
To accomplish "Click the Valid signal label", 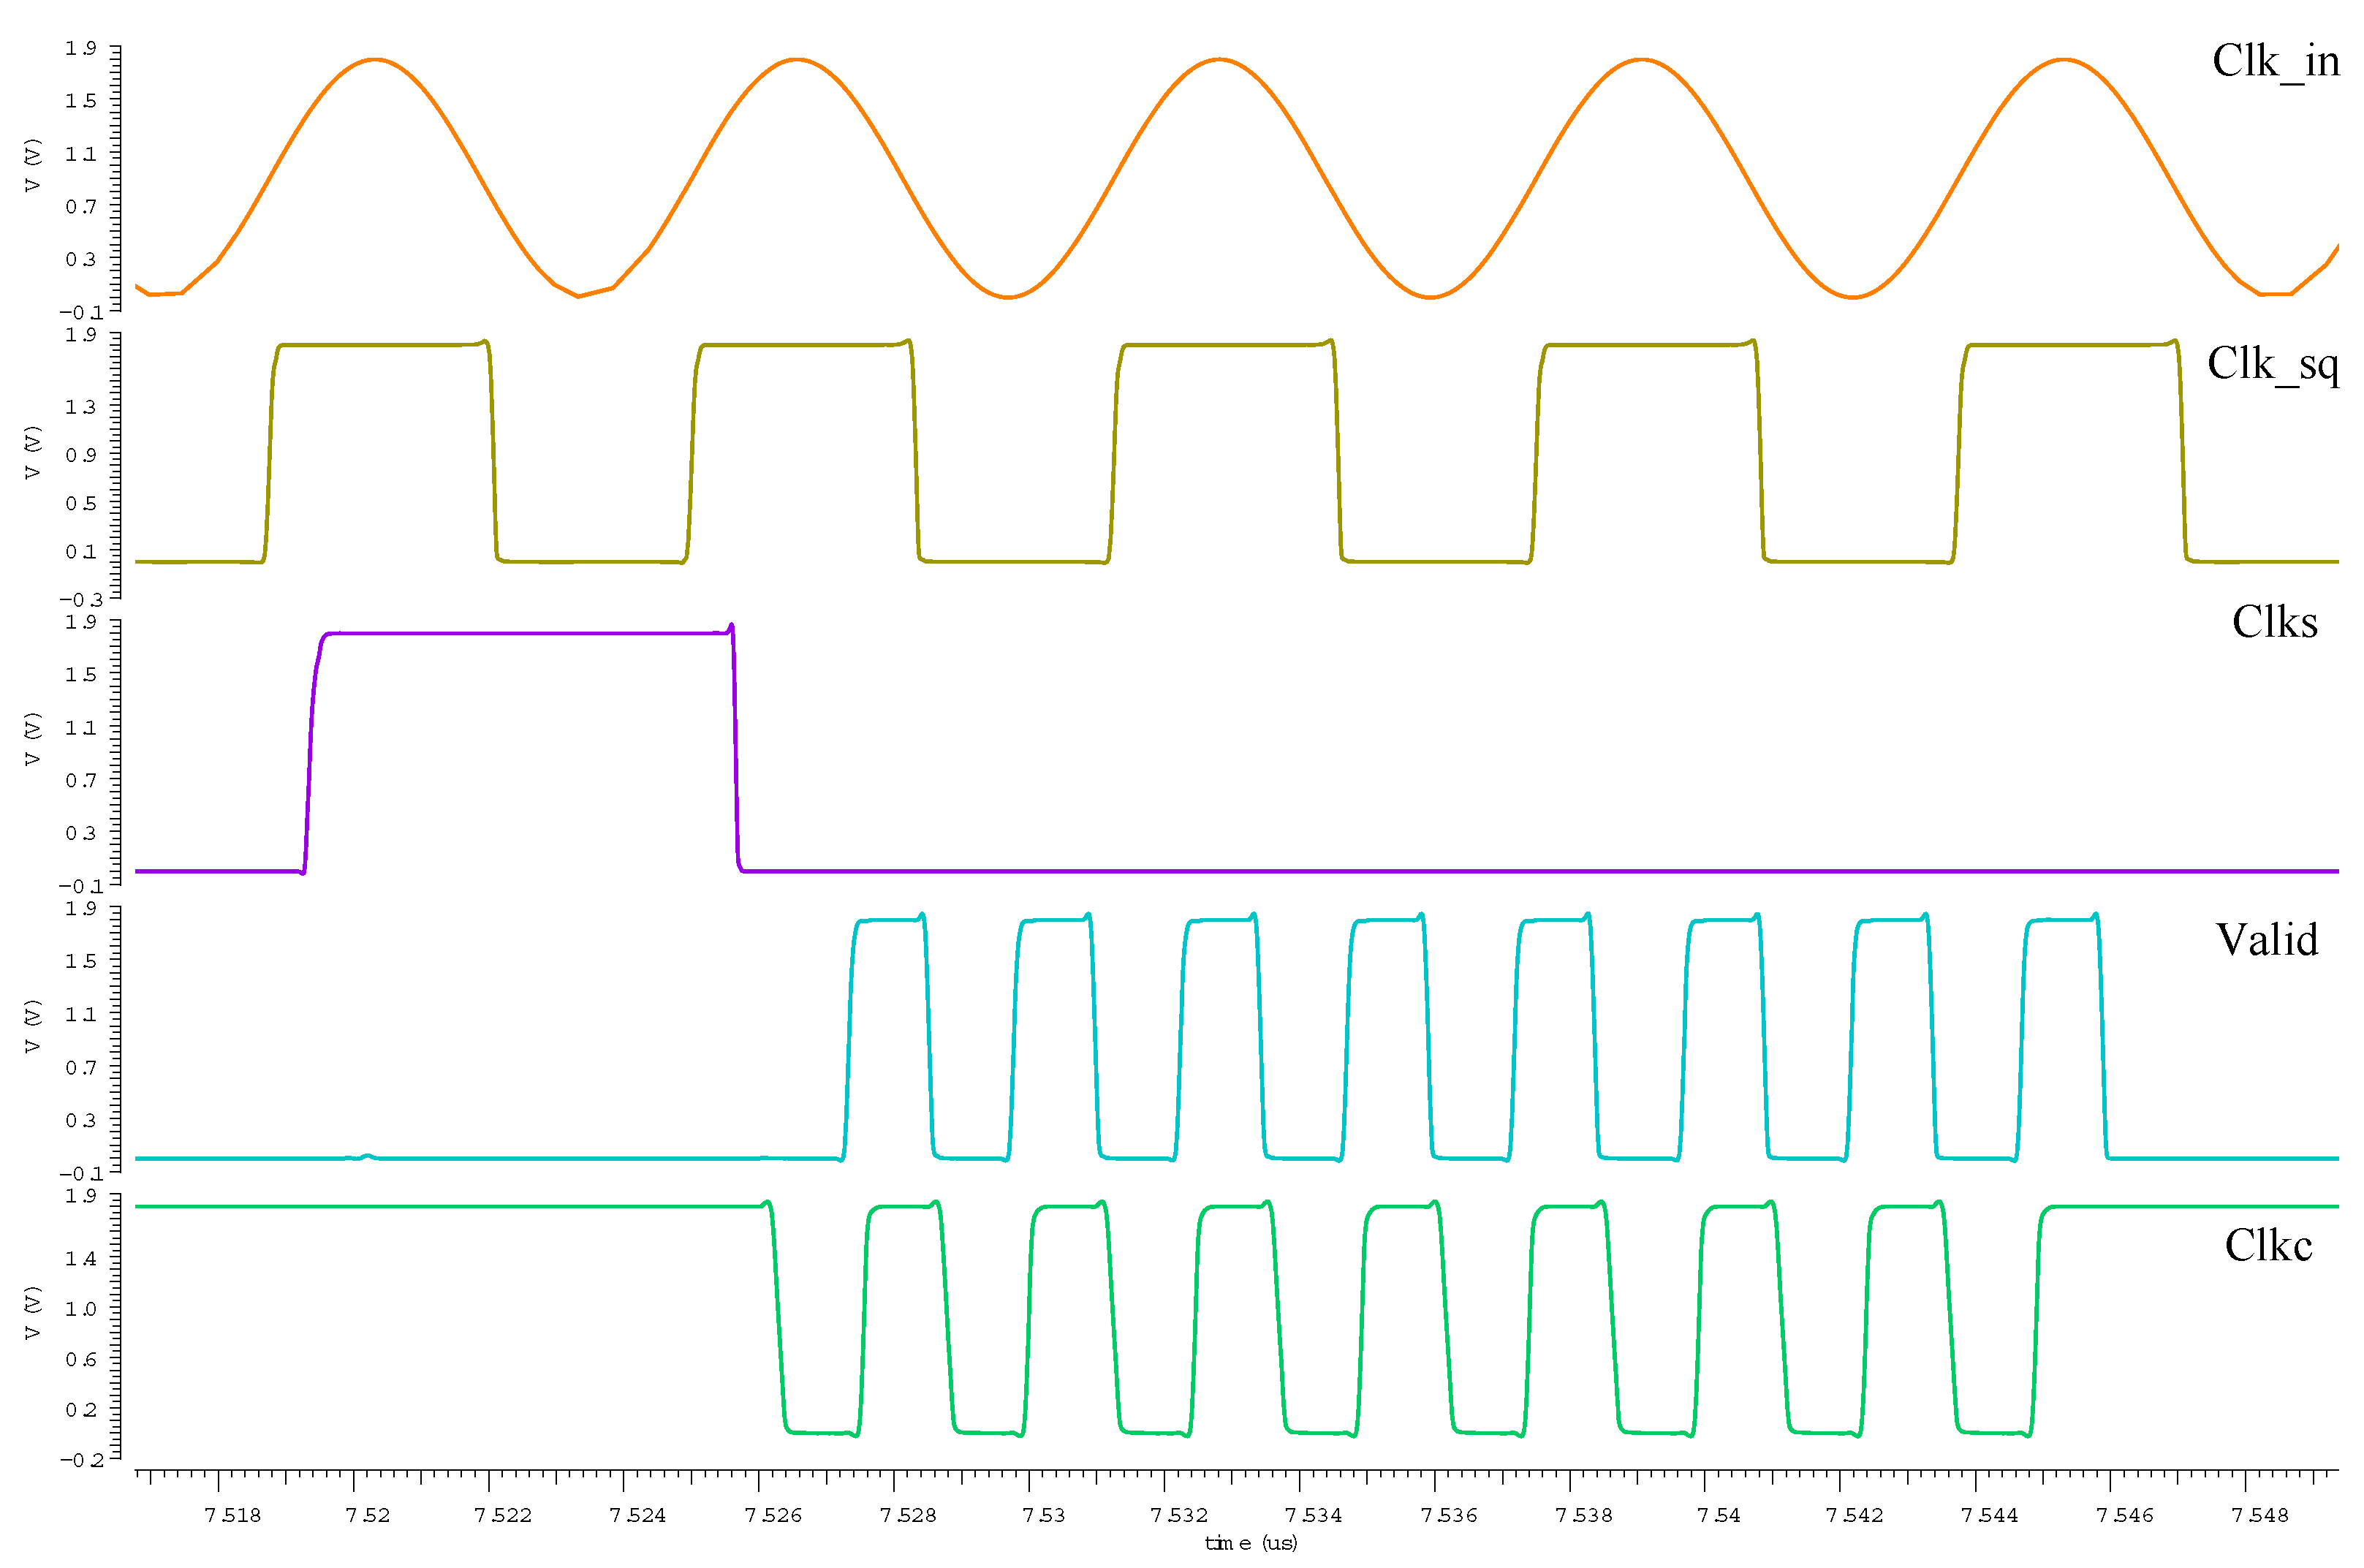I will (2266, 940).
